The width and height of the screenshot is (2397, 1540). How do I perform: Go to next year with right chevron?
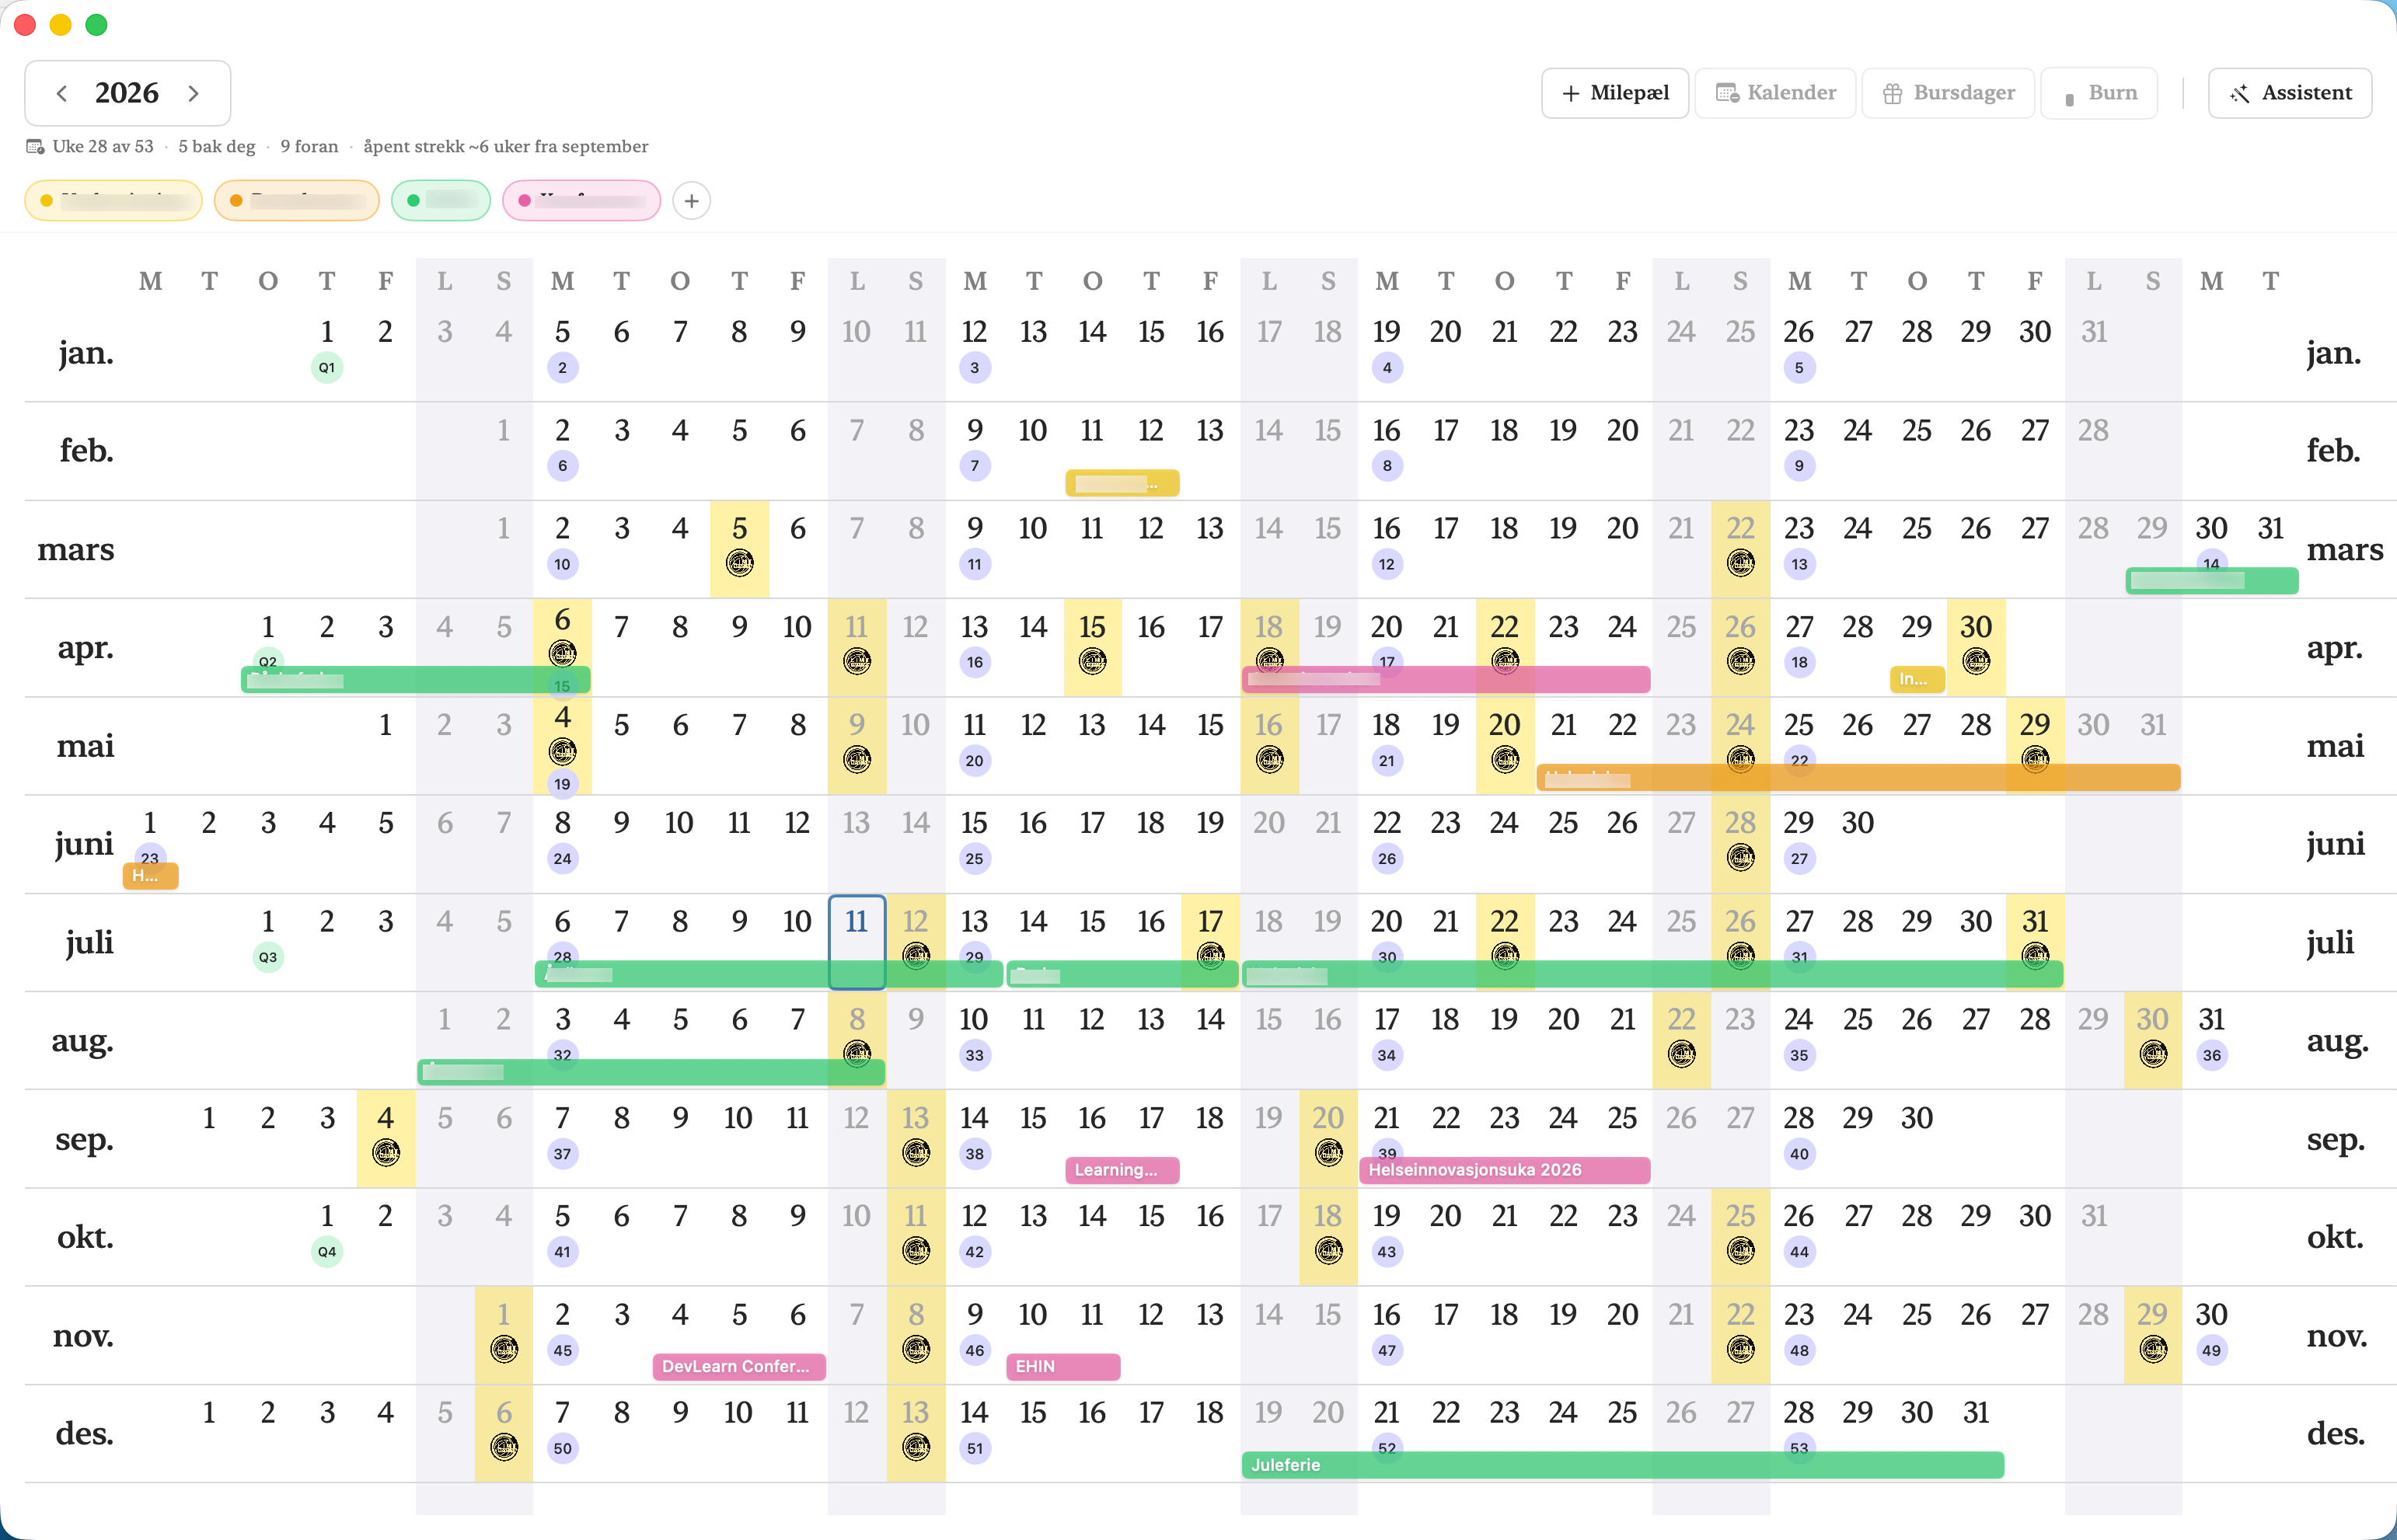(x=193, y=93)
